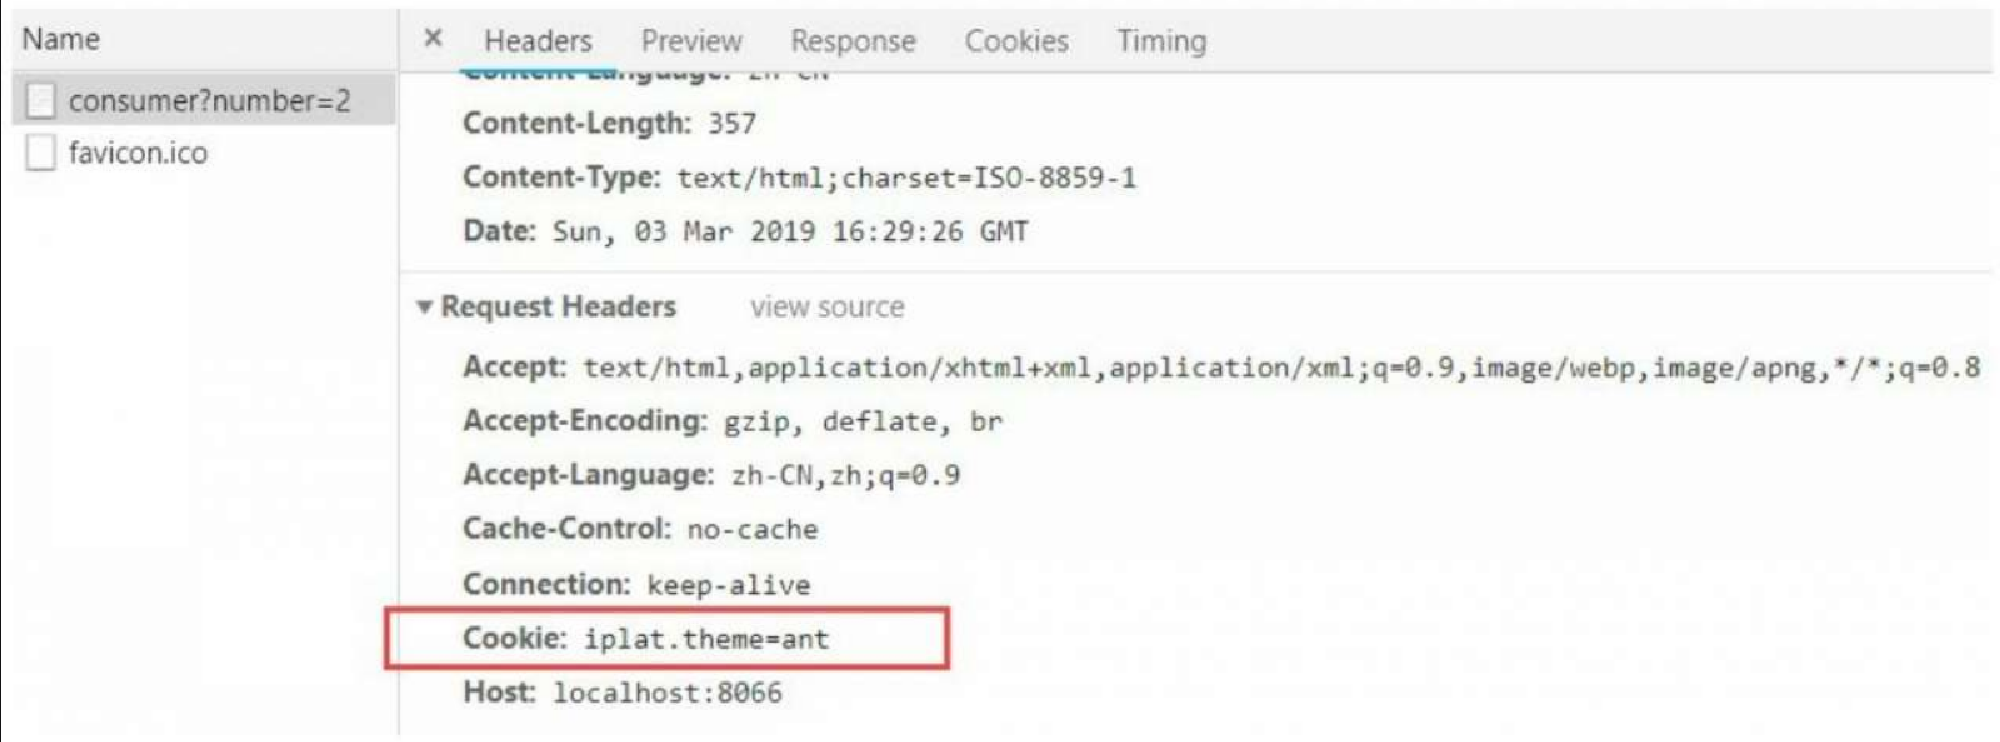Click the consumer?number=2 file icon
The height and width of the screenshot is (742, 2000).
tap(41, 100)
